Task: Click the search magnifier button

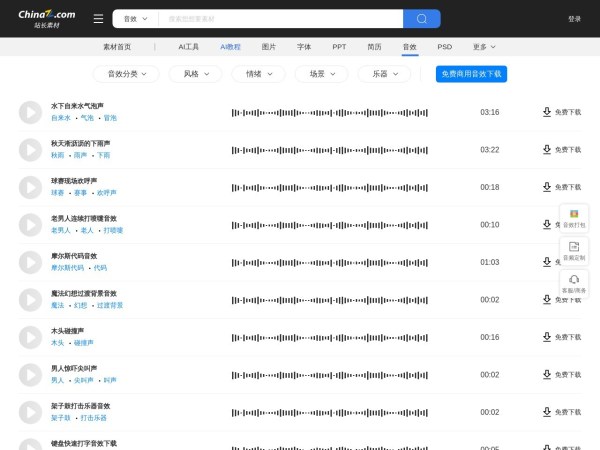Action: point(421,19)
